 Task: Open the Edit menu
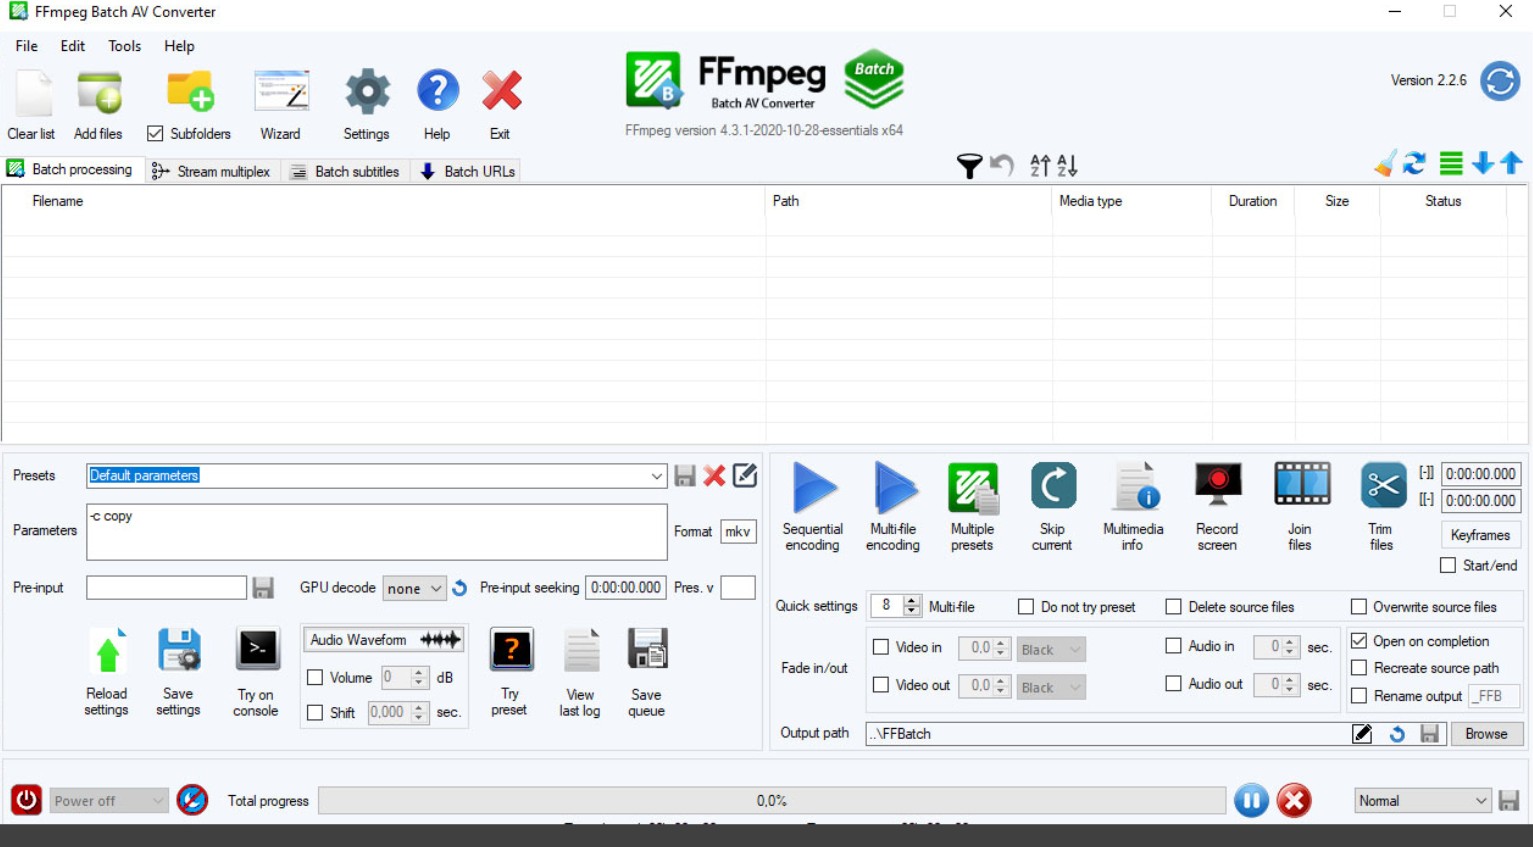click(73, 46)
